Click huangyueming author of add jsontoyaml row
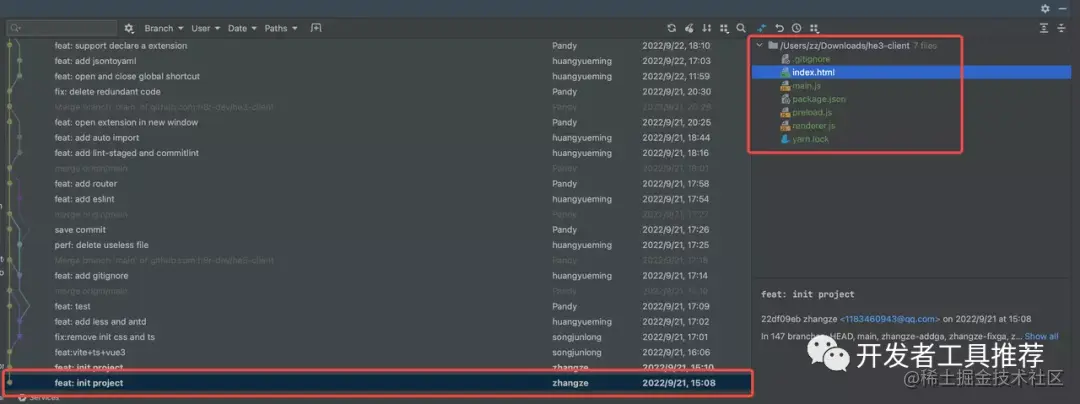 (581, 61)
